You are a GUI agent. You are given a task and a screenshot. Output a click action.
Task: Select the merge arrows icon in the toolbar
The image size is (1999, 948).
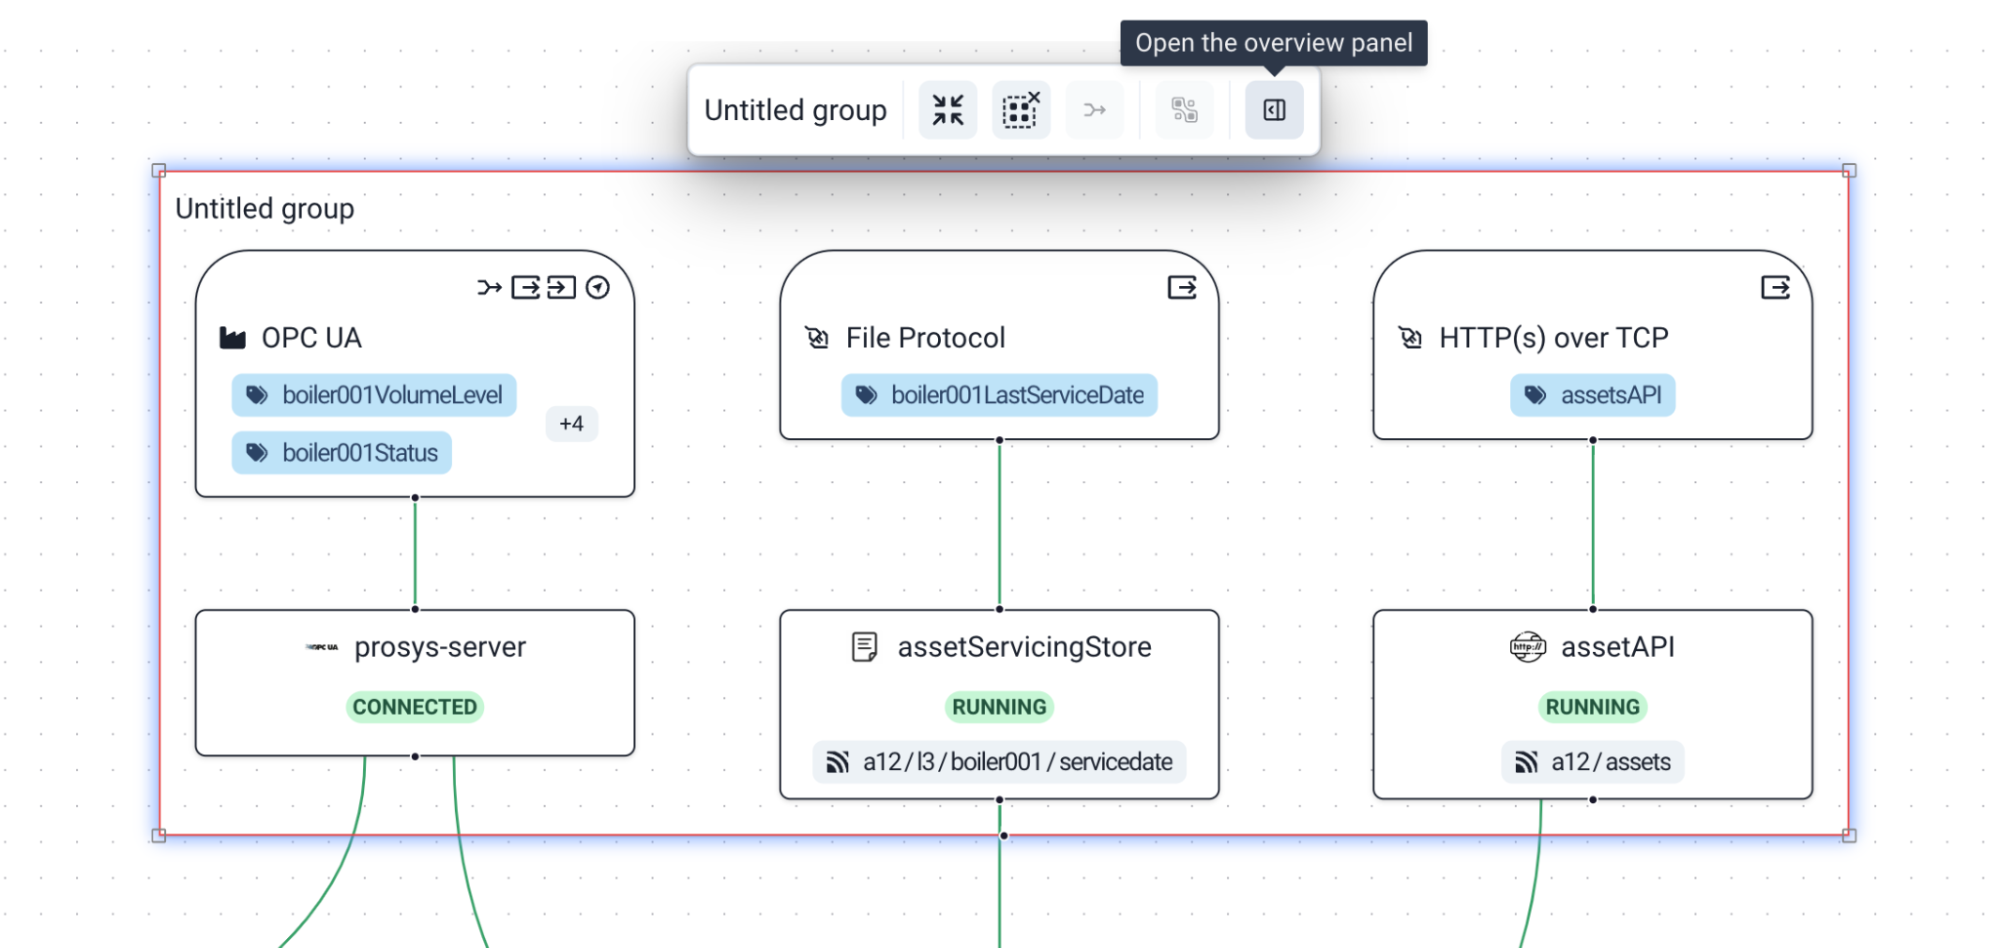coord(1094,110)
